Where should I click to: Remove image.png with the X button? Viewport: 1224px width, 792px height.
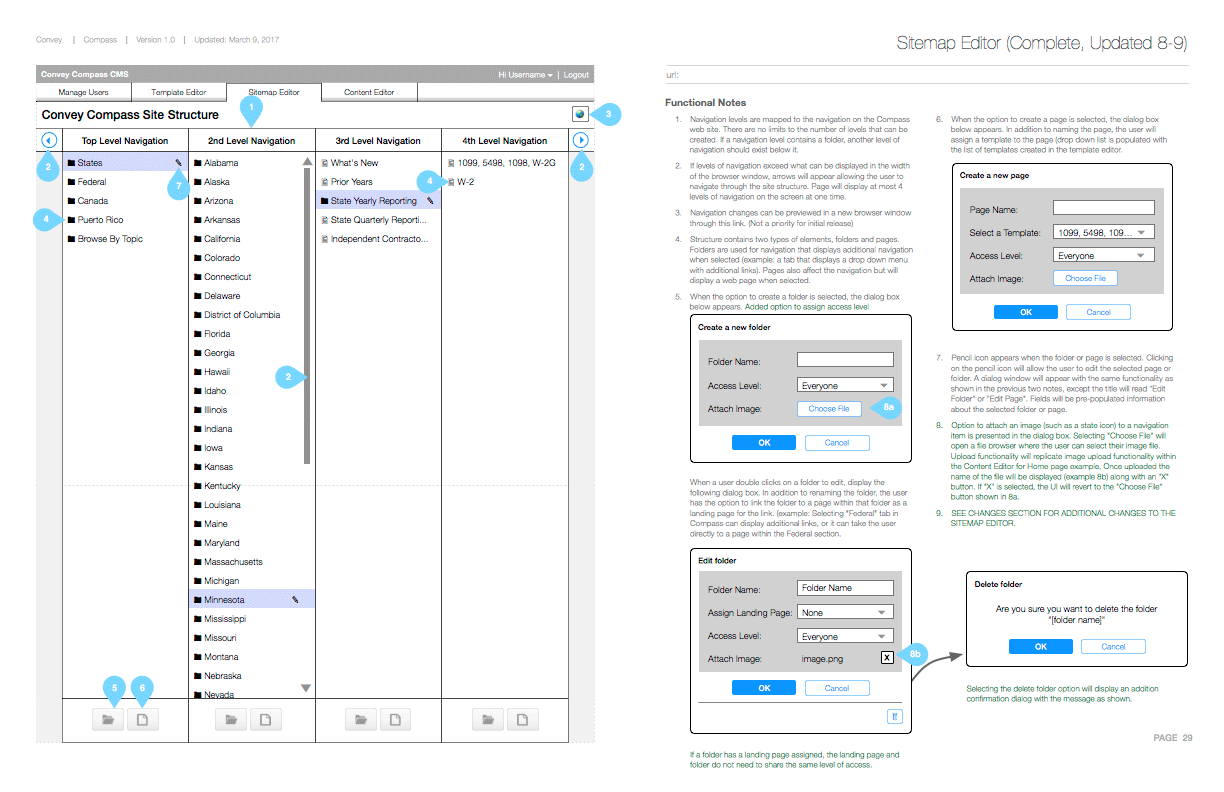(887, 657)
